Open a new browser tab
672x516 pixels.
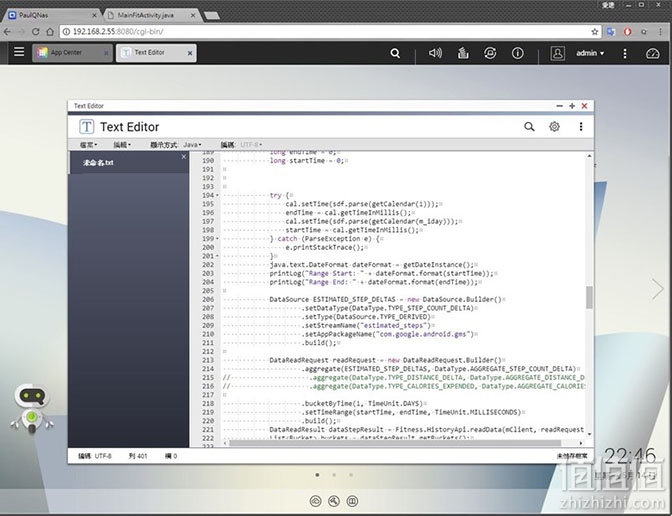(x=212, y=16)
